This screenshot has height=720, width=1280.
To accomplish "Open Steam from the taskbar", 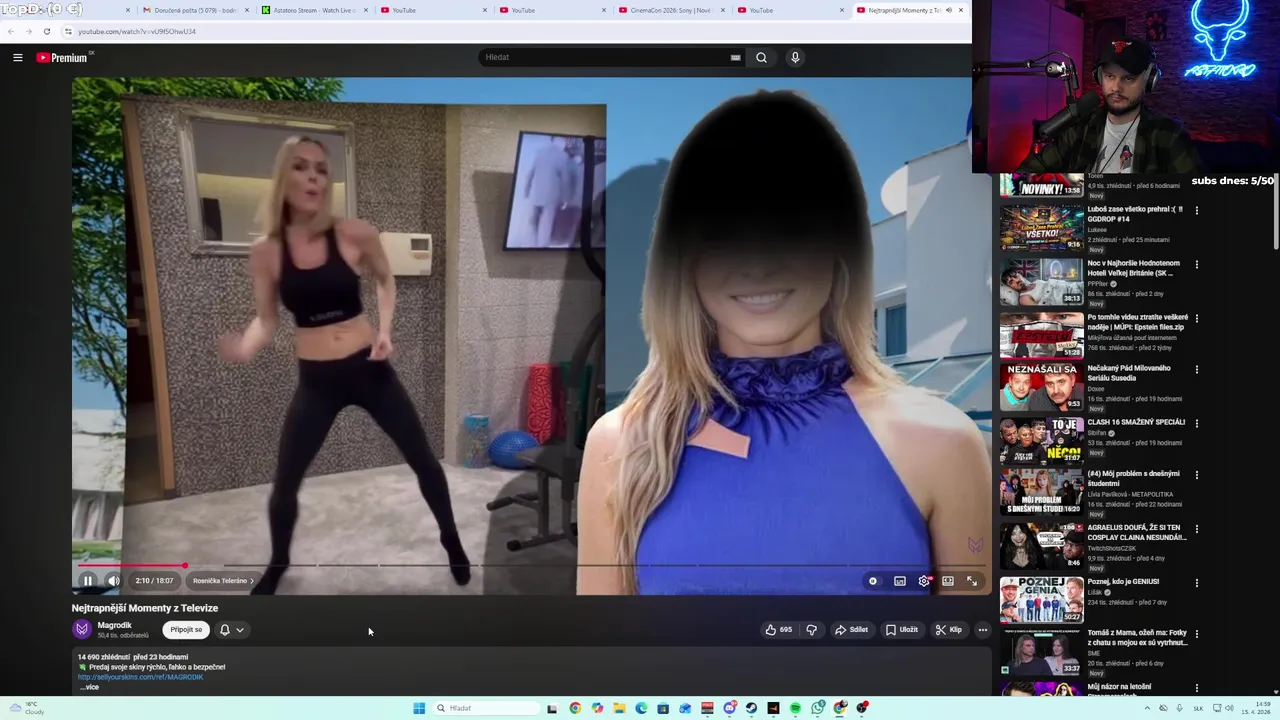I will (x=751, y=708).
